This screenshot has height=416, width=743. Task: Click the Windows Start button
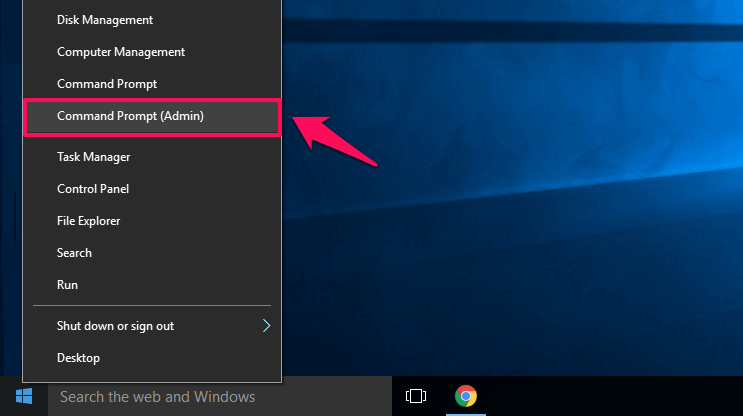[24, 396]
